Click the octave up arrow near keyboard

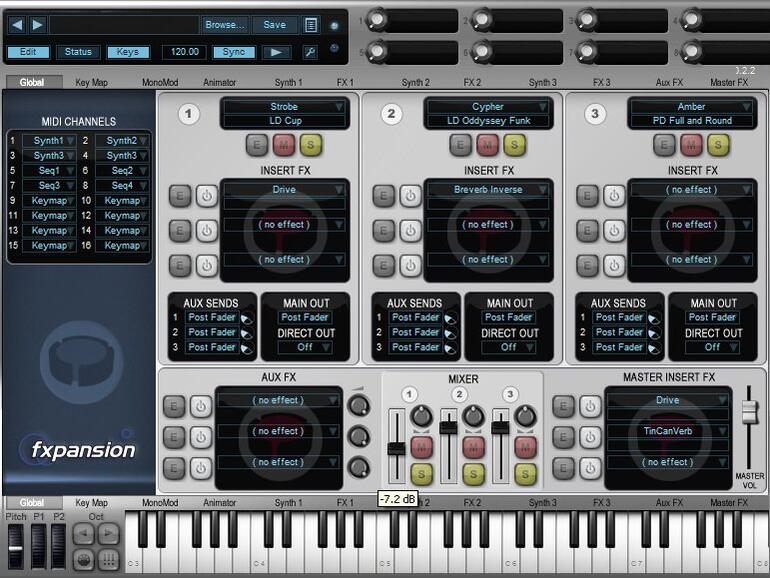click(109, 534)
